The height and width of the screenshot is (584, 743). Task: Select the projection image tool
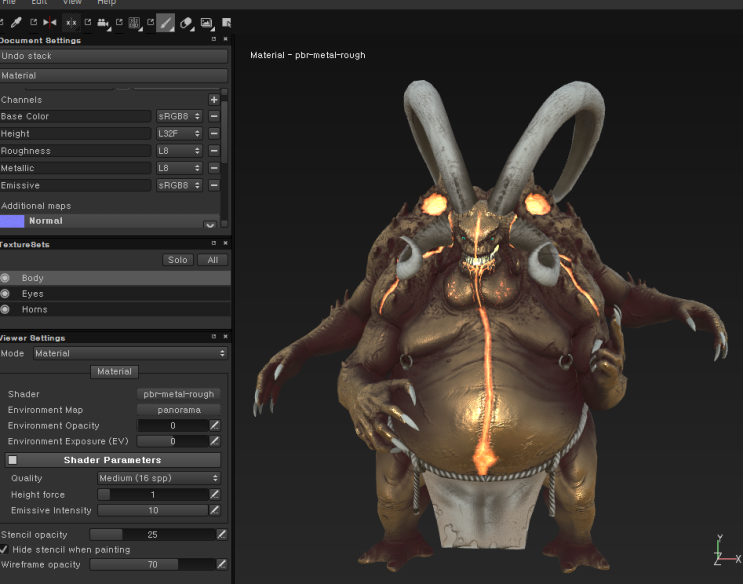pyautogui.click(x=207, y=23)
